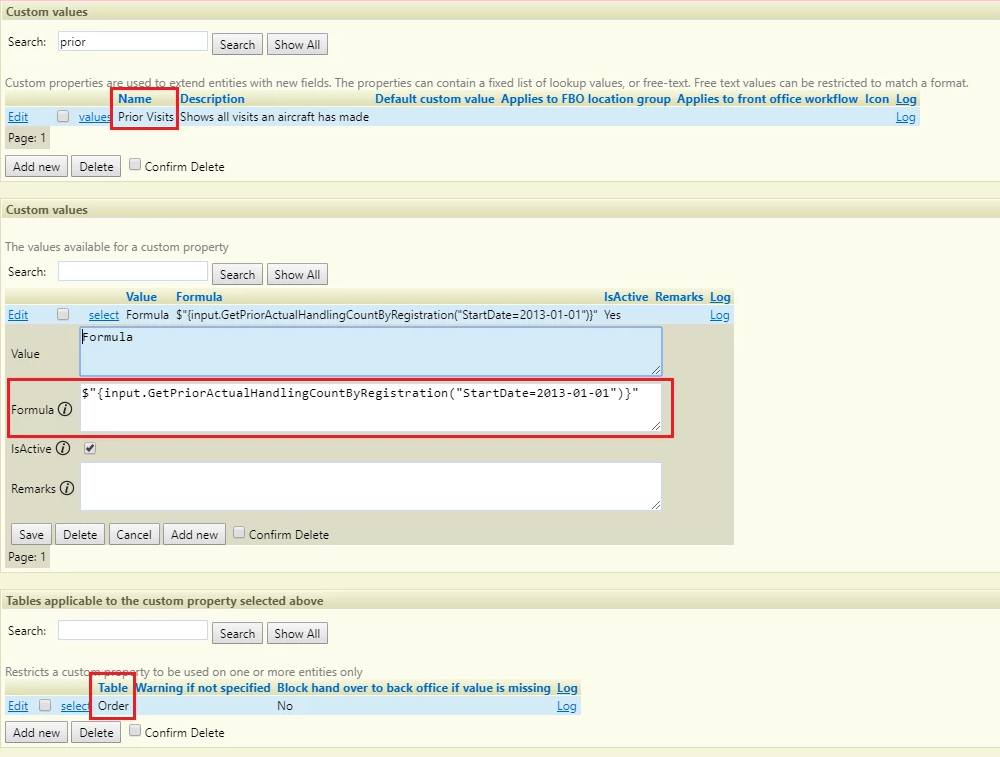The height and width of the screenshot is (757, 1000).
Task: Click the tables section search field
Action: point(133,631)
